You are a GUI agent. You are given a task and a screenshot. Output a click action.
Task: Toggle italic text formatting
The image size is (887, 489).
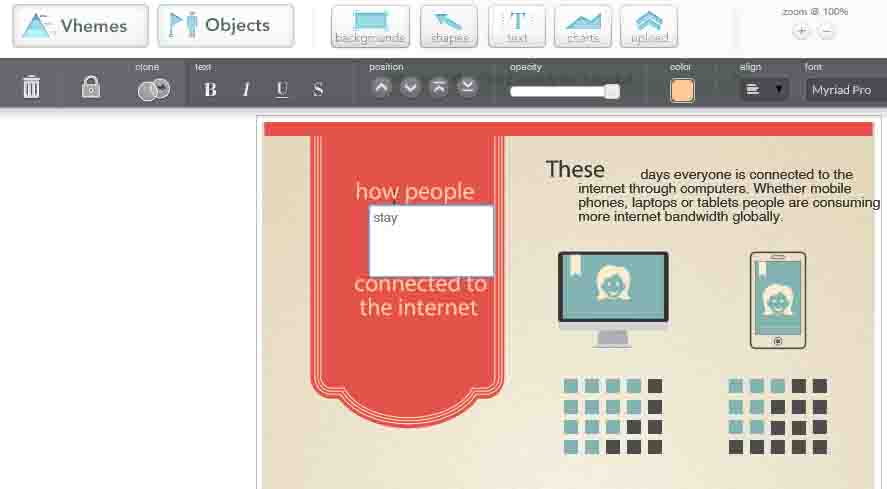[x=246, y=89]
